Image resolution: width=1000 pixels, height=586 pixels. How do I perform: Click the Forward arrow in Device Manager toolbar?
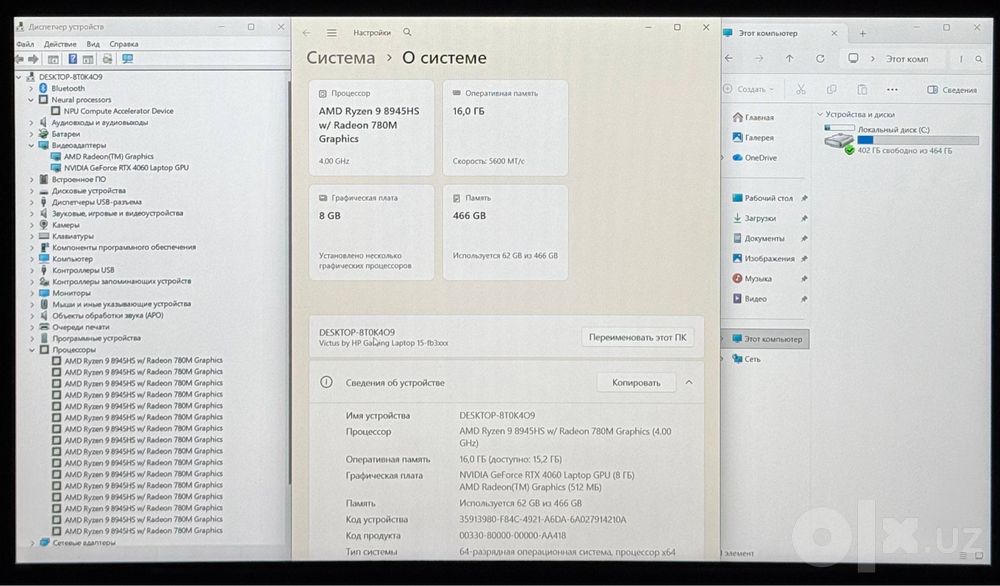[33, 59]
